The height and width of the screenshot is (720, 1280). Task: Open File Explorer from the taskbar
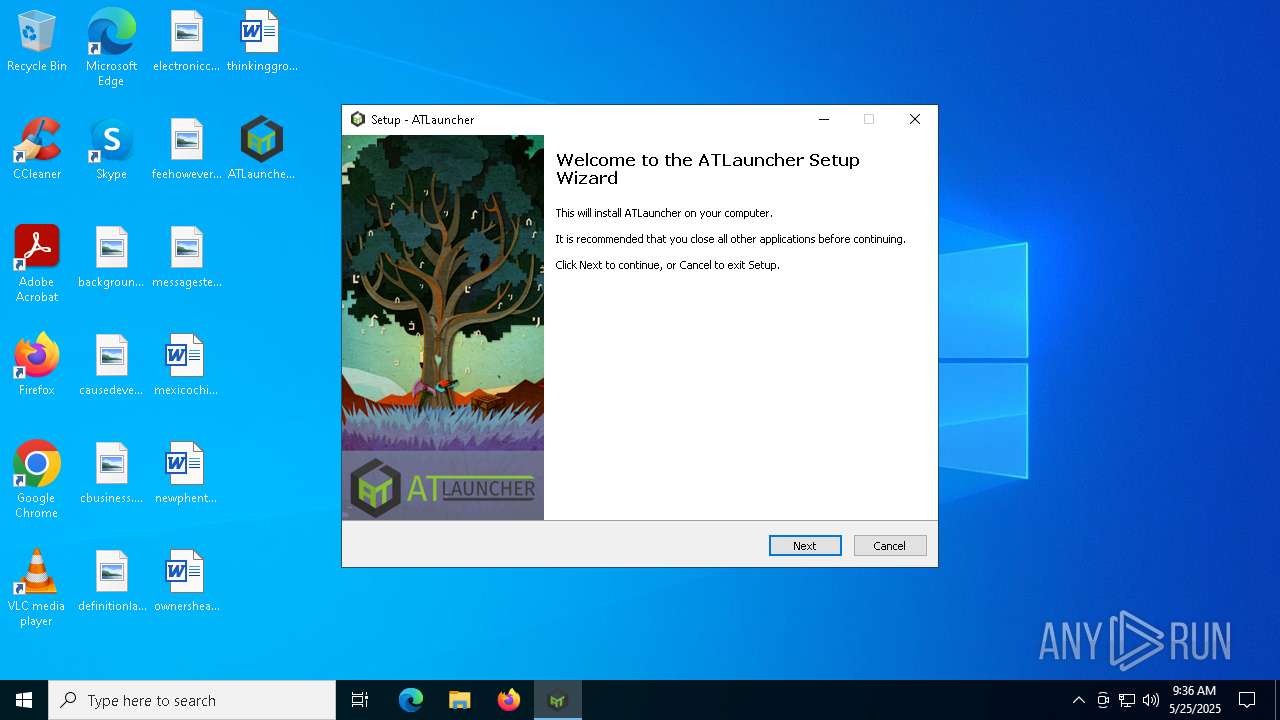pyautogui.click(x=460, y=700)
